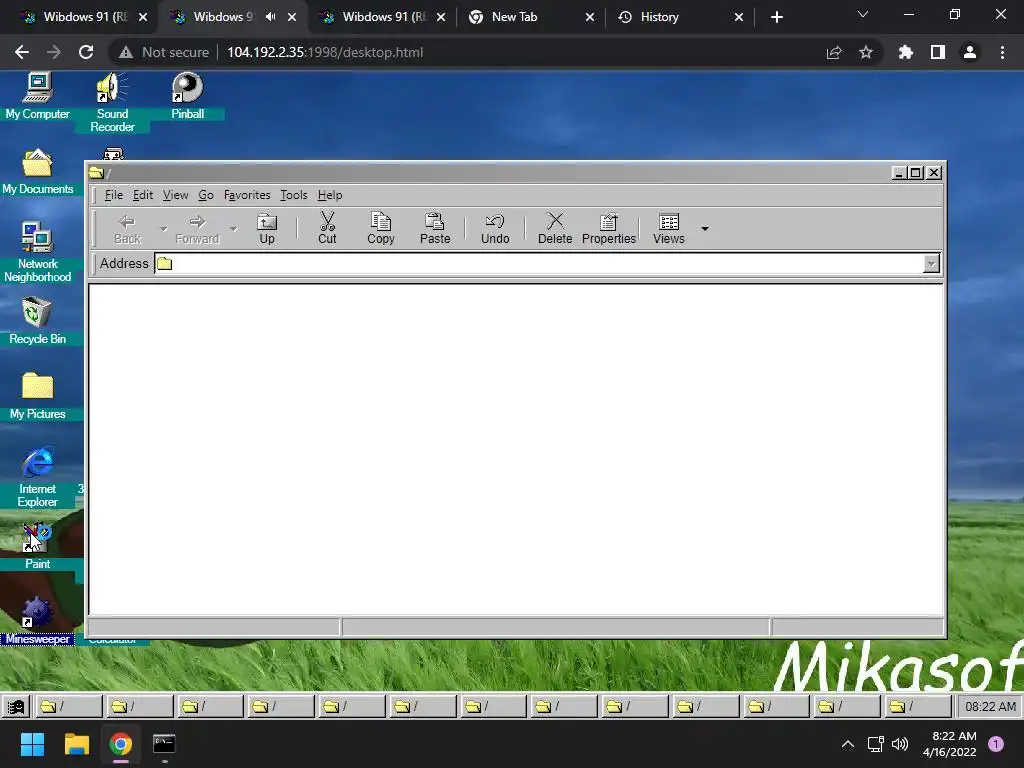Open the Recycle Bin icon

click(x=37, y=321)
